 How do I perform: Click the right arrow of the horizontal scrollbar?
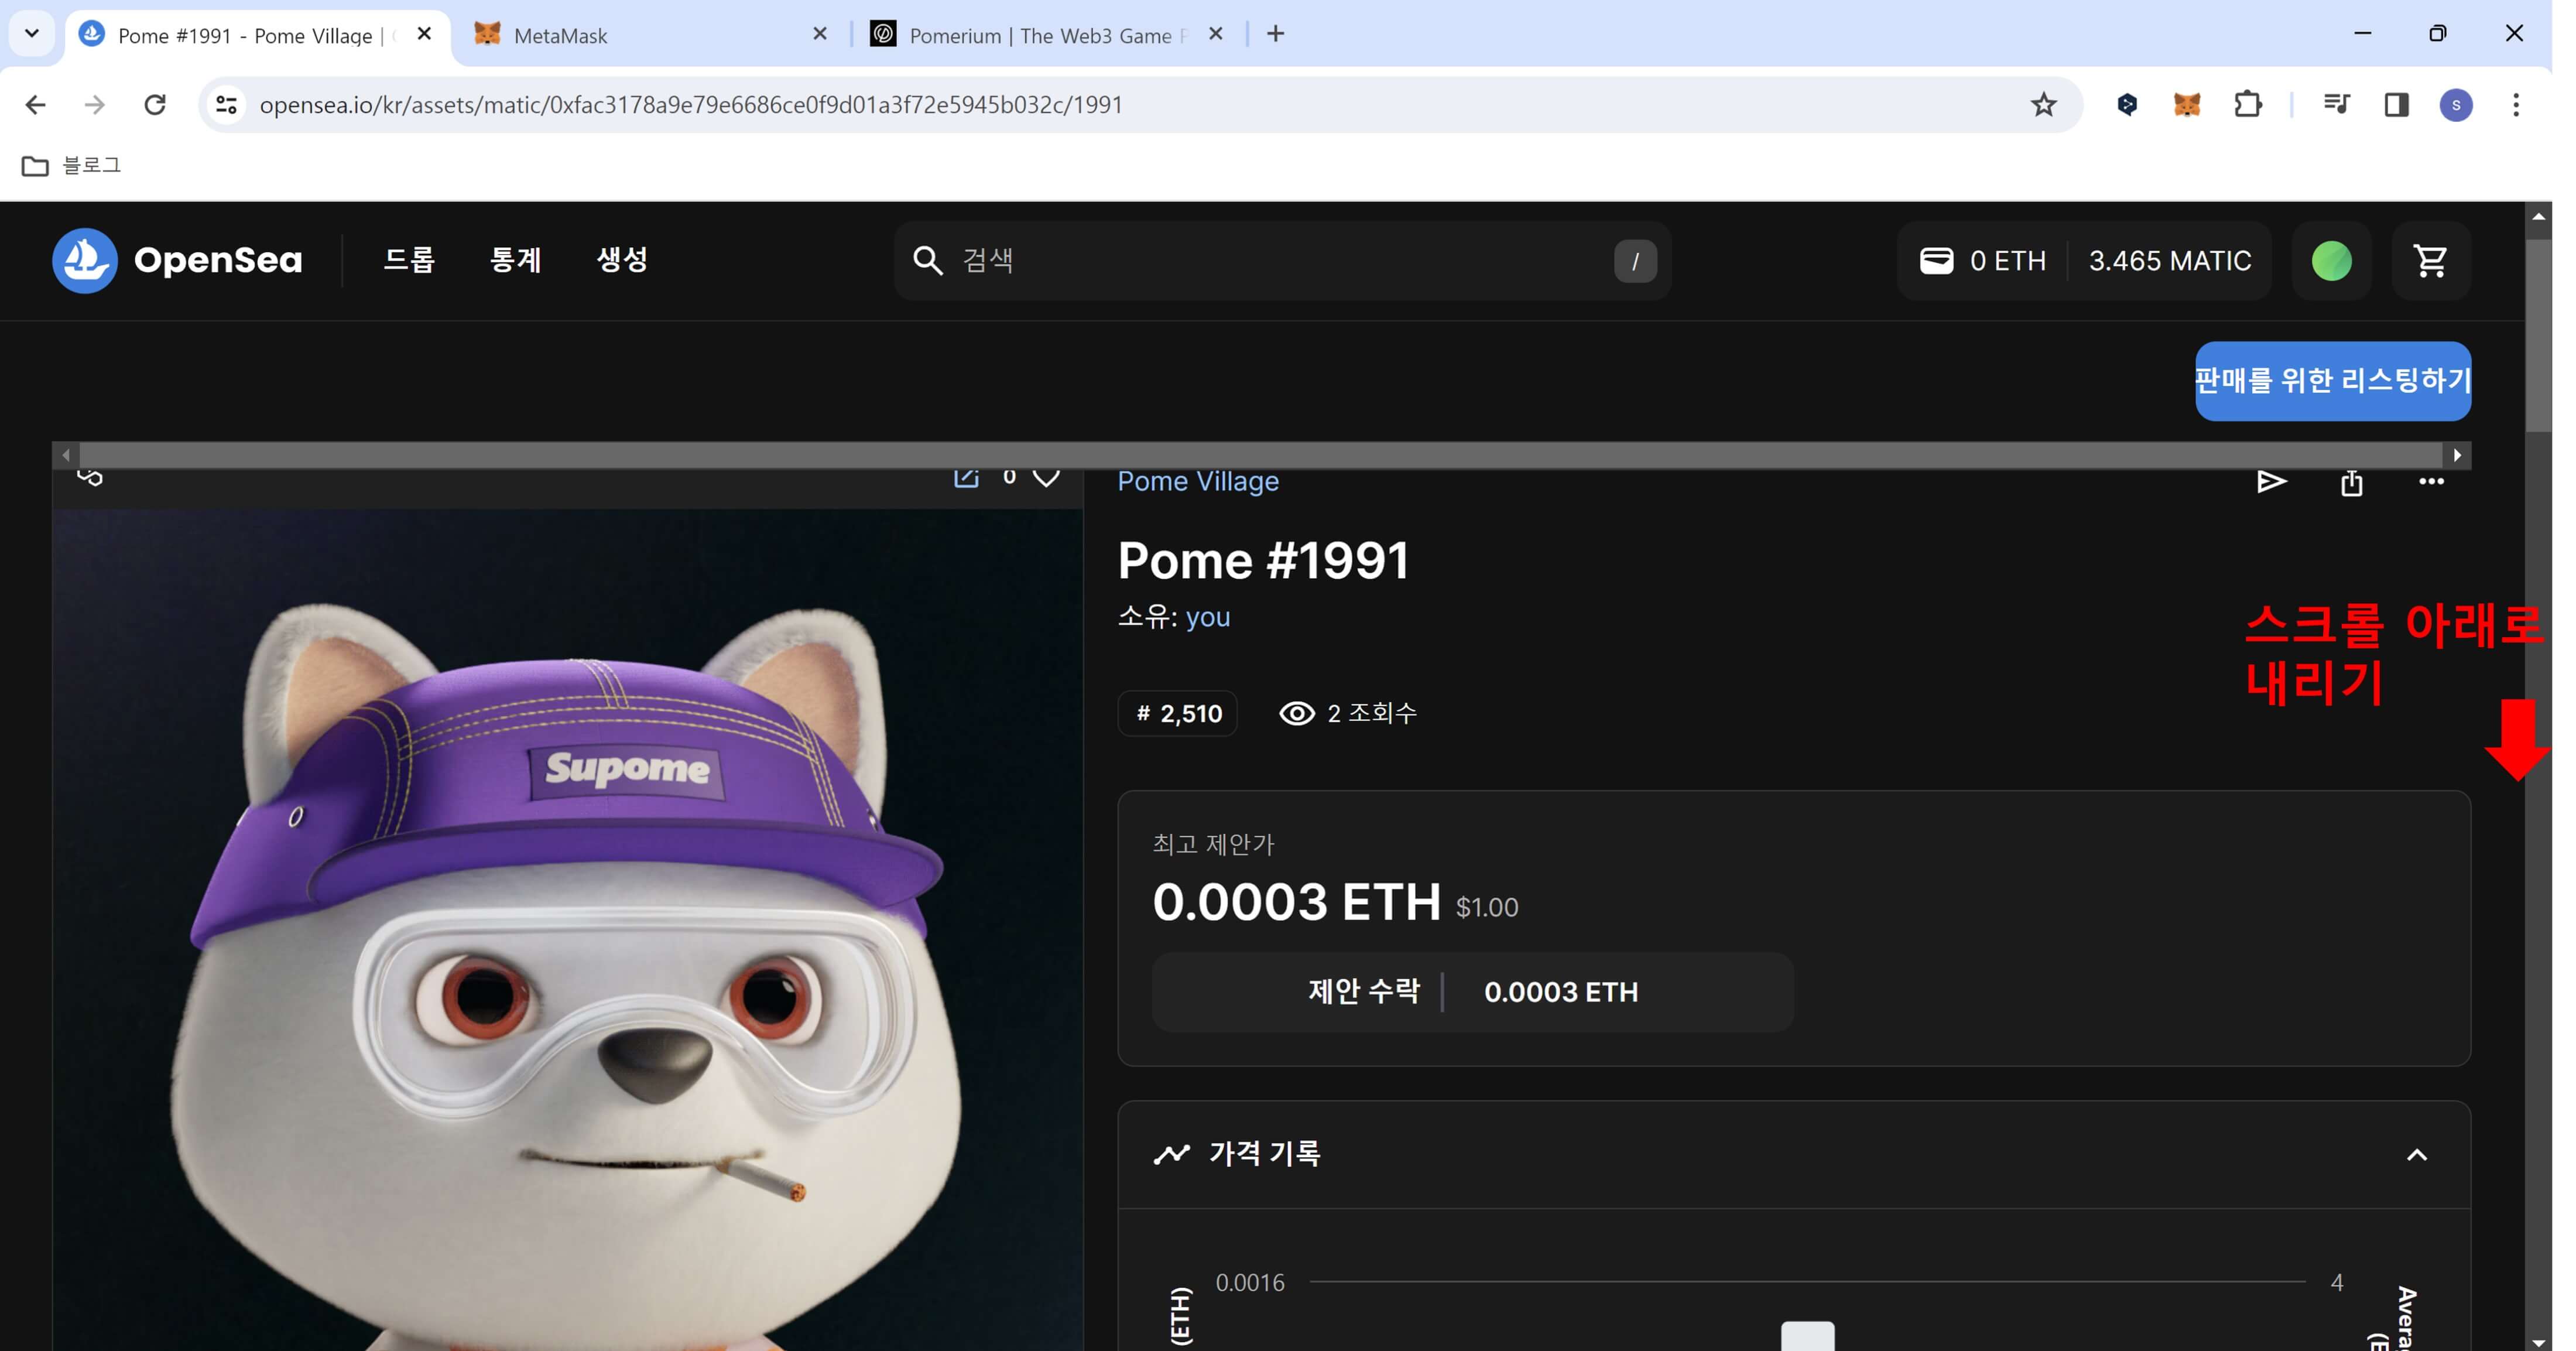(2459, 455)
